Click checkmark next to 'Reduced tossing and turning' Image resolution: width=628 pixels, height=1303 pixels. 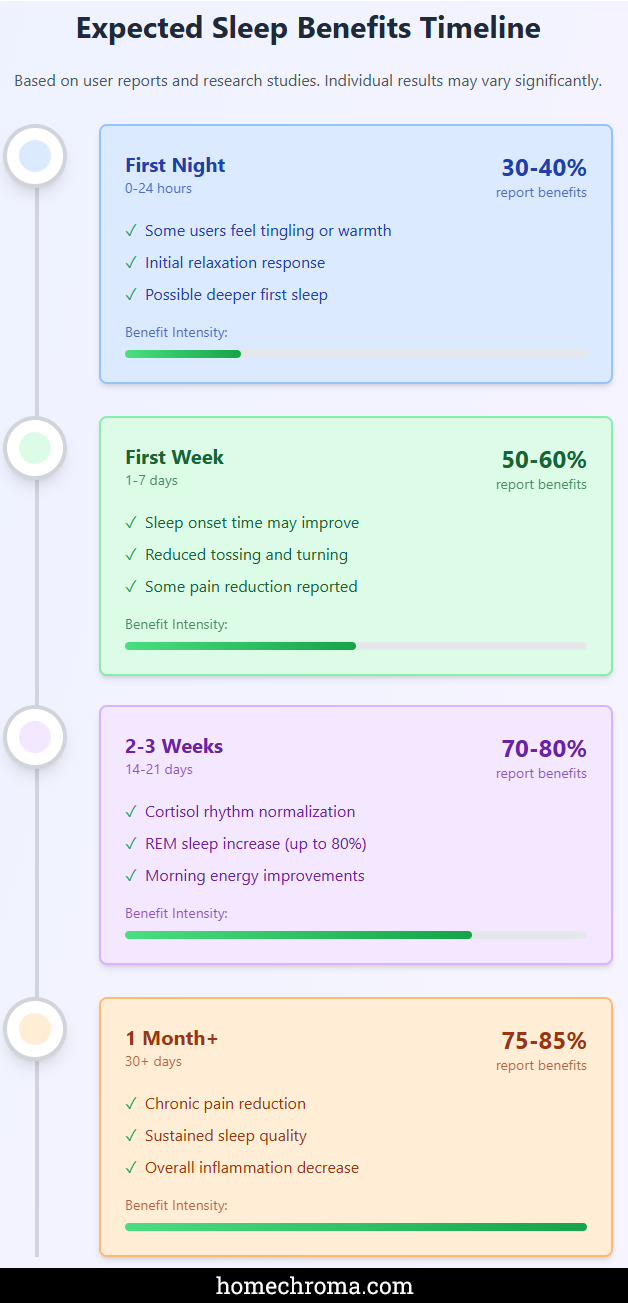(131, 555)
